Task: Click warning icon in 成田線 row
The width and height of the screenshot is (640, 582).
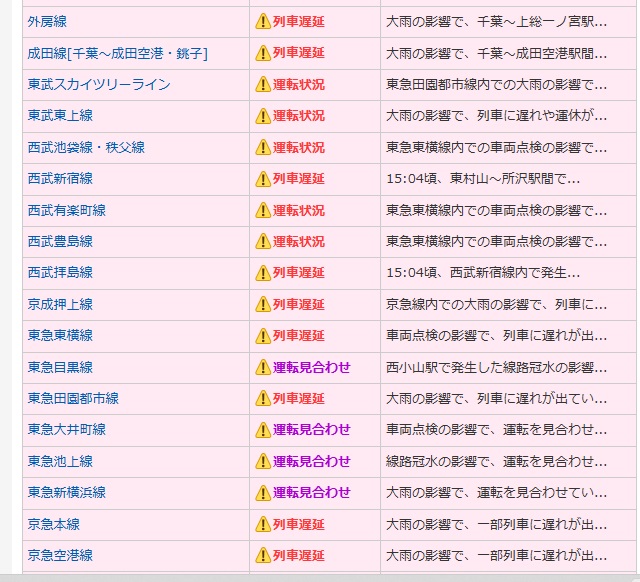Action: pos(263,53)
